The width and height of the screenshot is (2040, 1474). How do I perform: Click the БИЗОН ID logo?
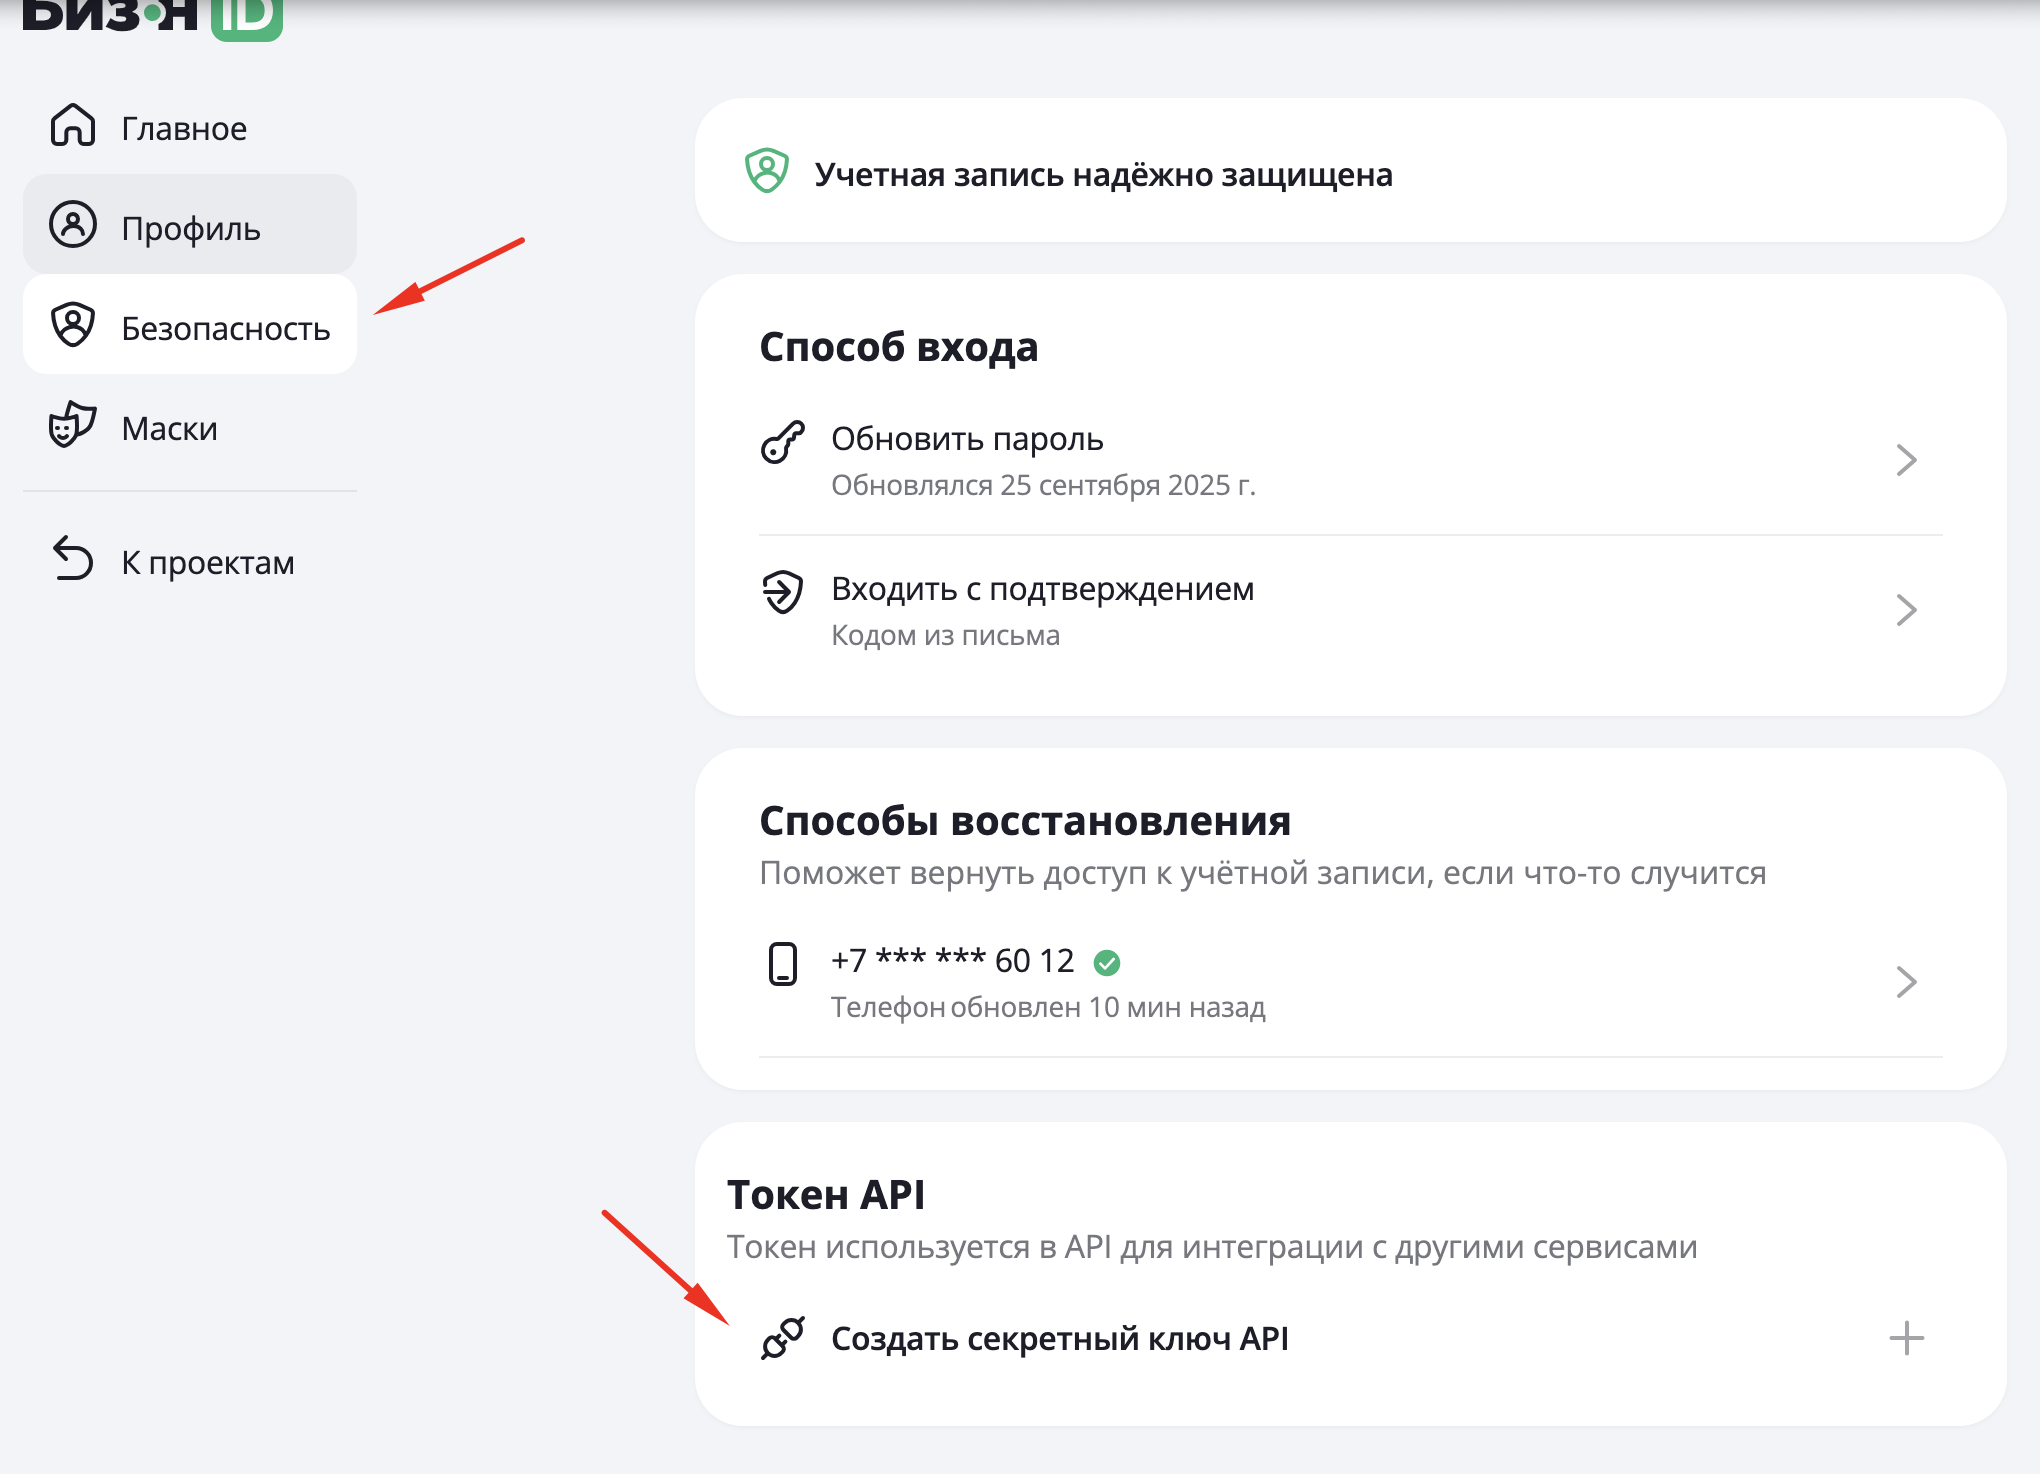[152, 18]
